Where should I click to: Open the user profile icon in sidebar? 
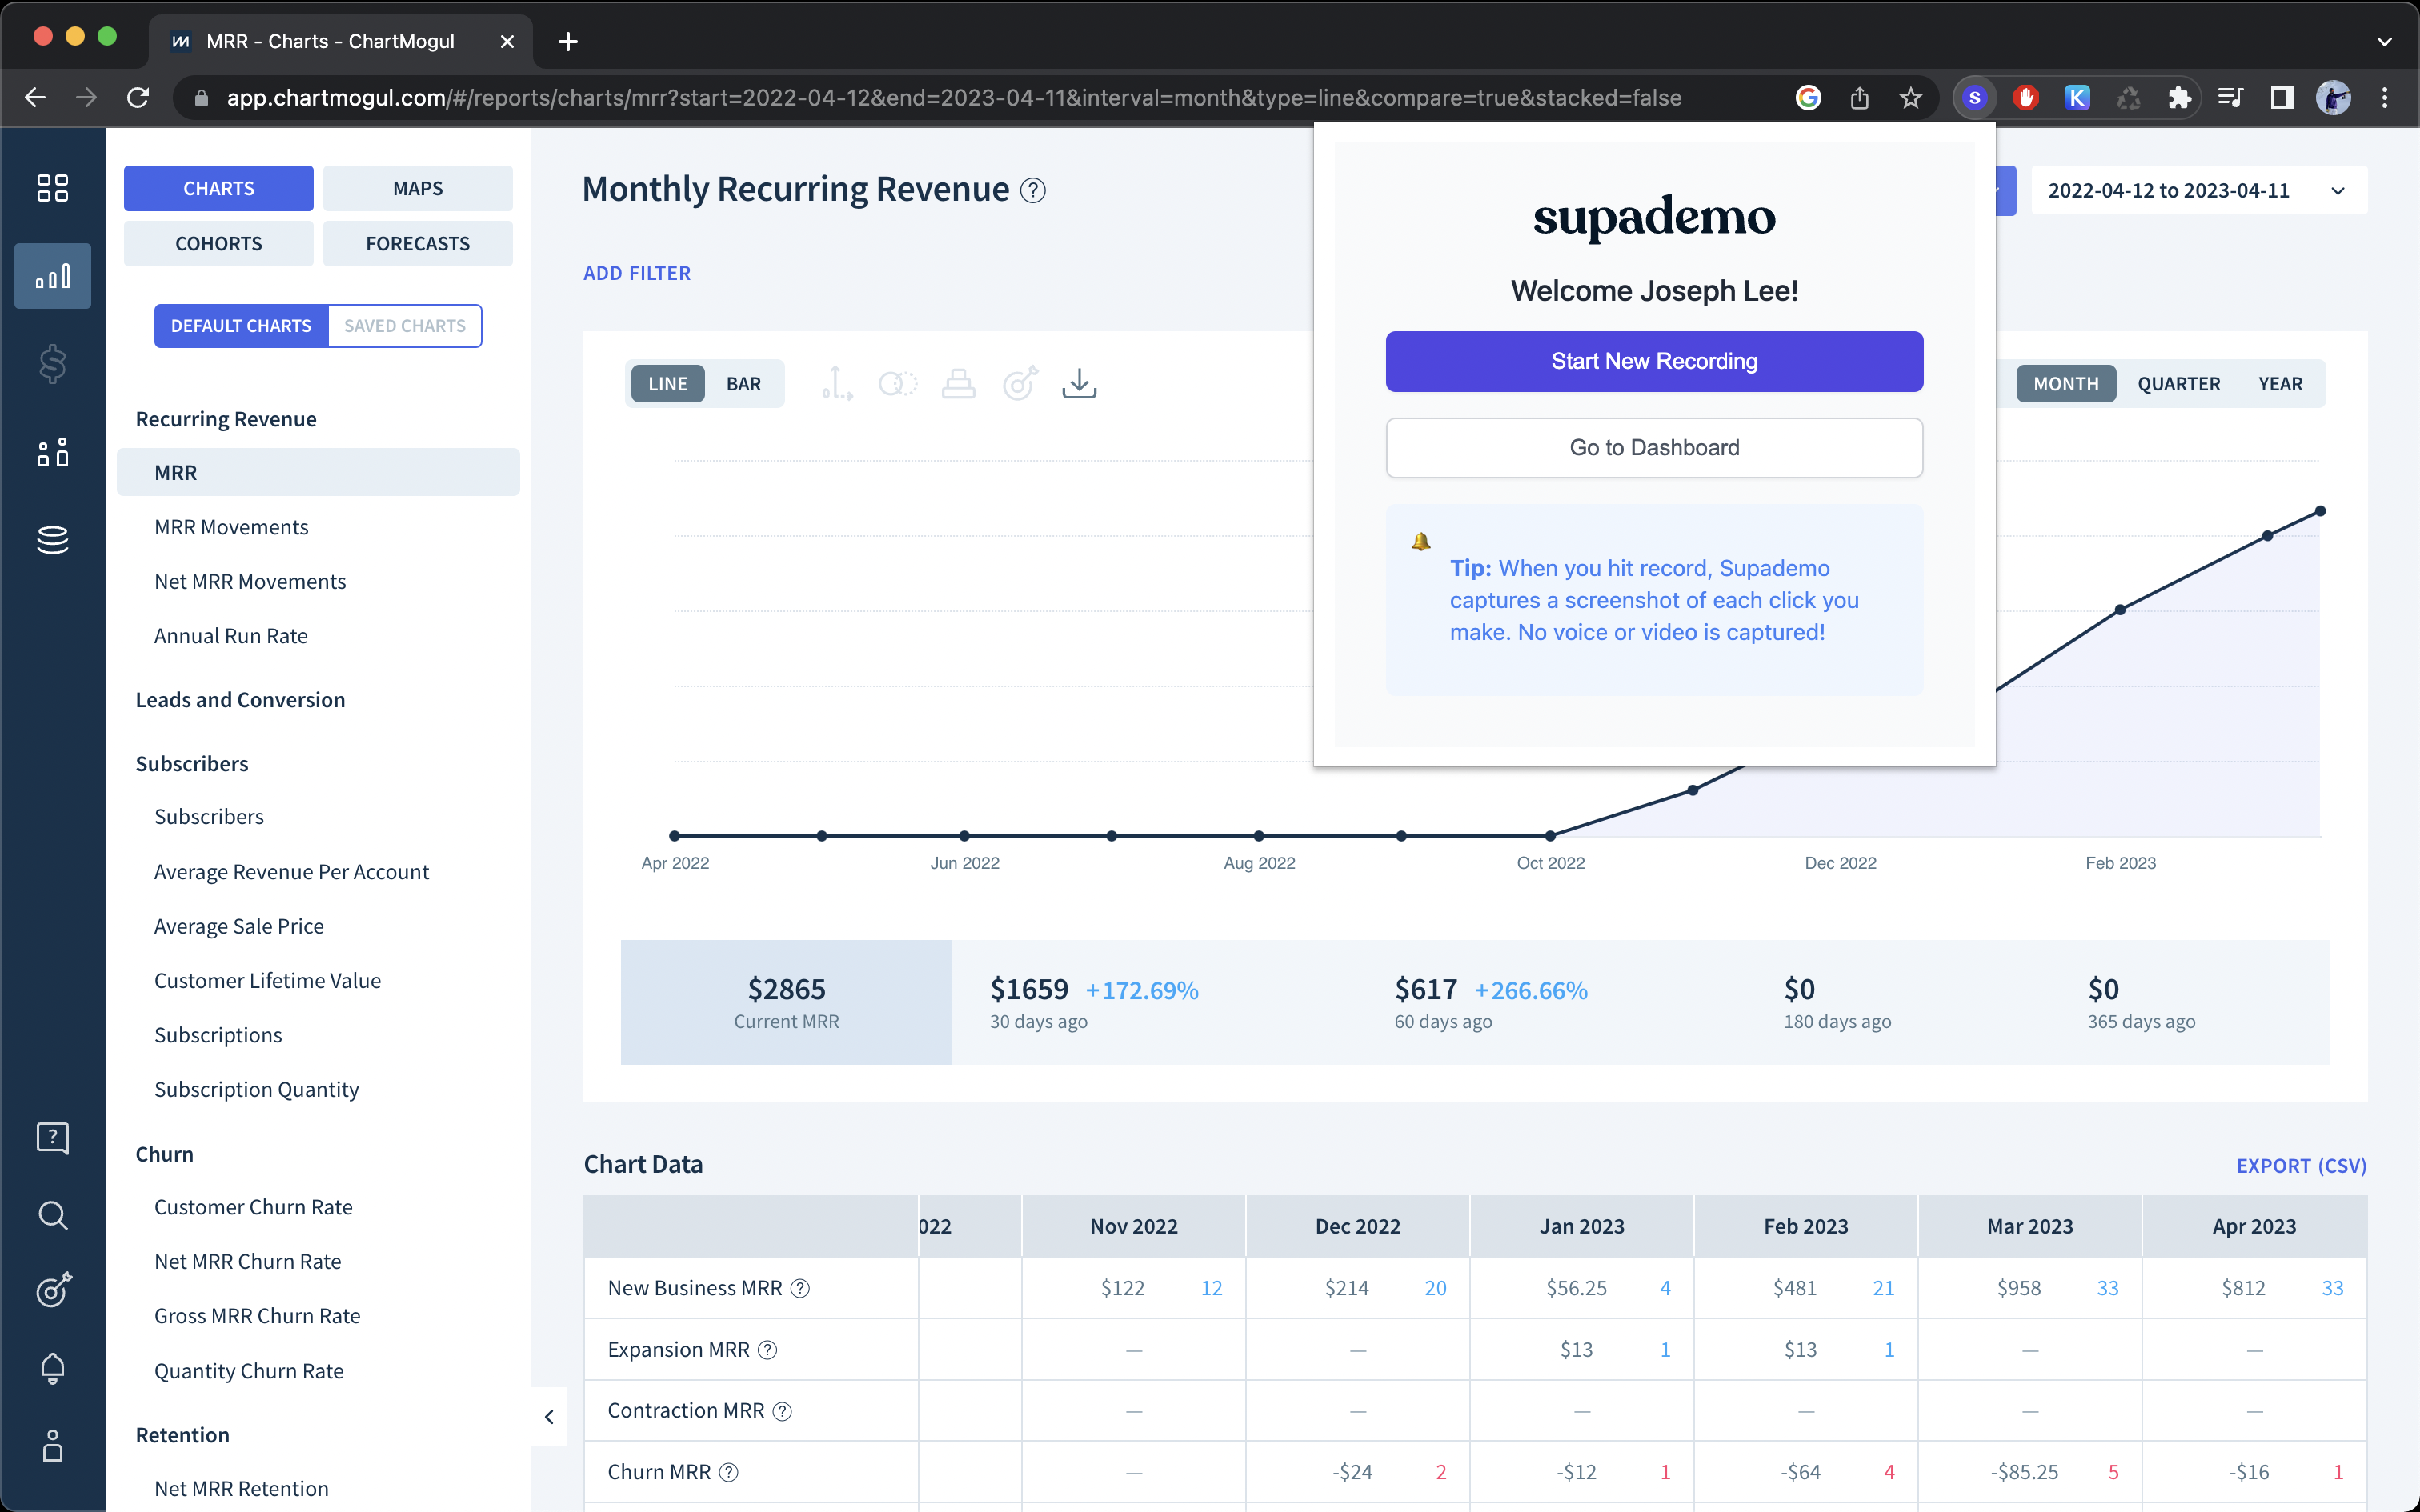pyautogui.click(x=52, y=1446)
